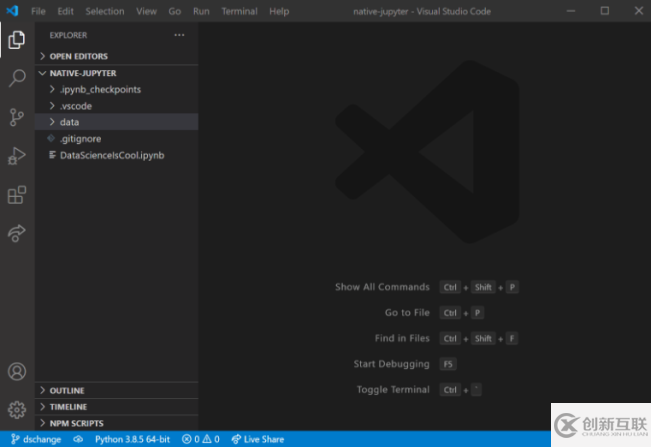
Task: Click Python 3.8.5 64-bit interpreter selector
Action: coord(132,439)
